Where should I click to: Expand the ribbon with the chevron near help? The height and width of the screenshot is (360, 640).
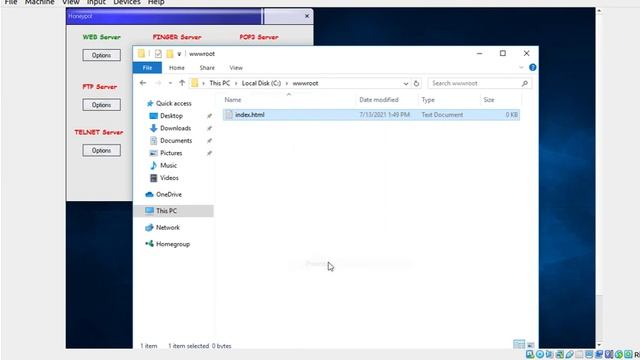(521, 67)
